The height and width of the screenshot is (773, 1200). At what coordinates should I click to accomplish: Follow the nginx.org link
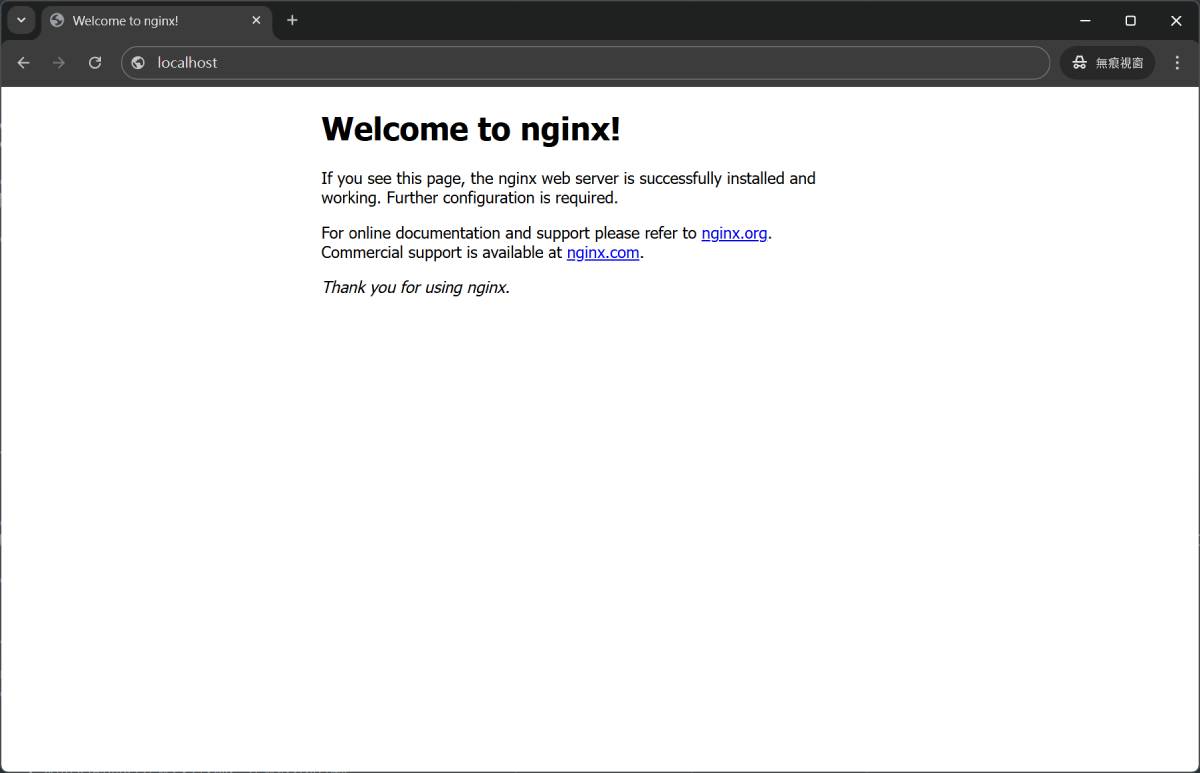[734, 233]
